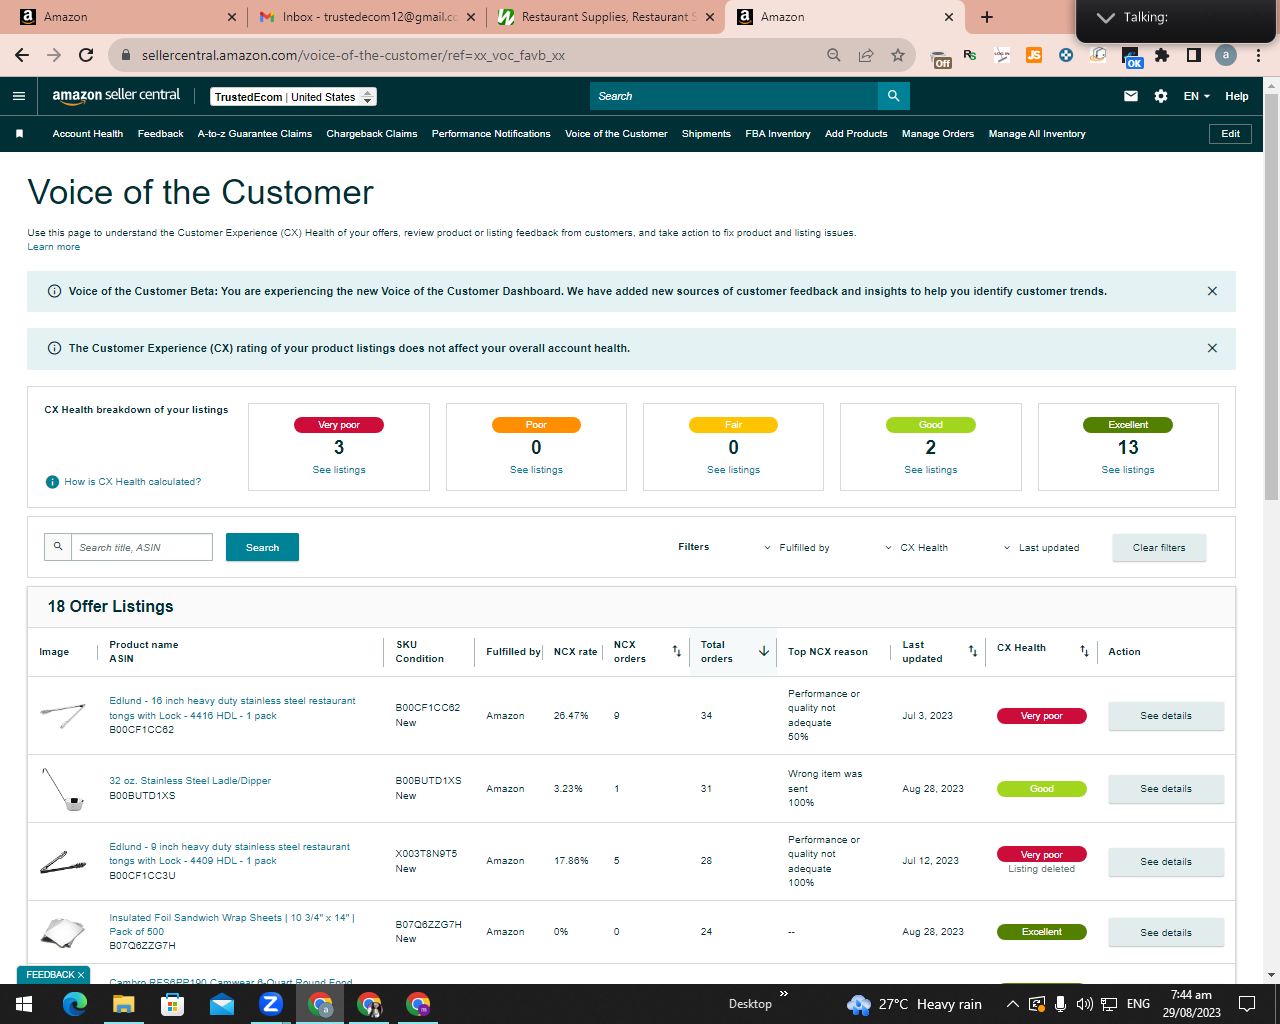Expand the Last updated filter
The image size is (1280, 1024).
click(x=1041, y=548)
